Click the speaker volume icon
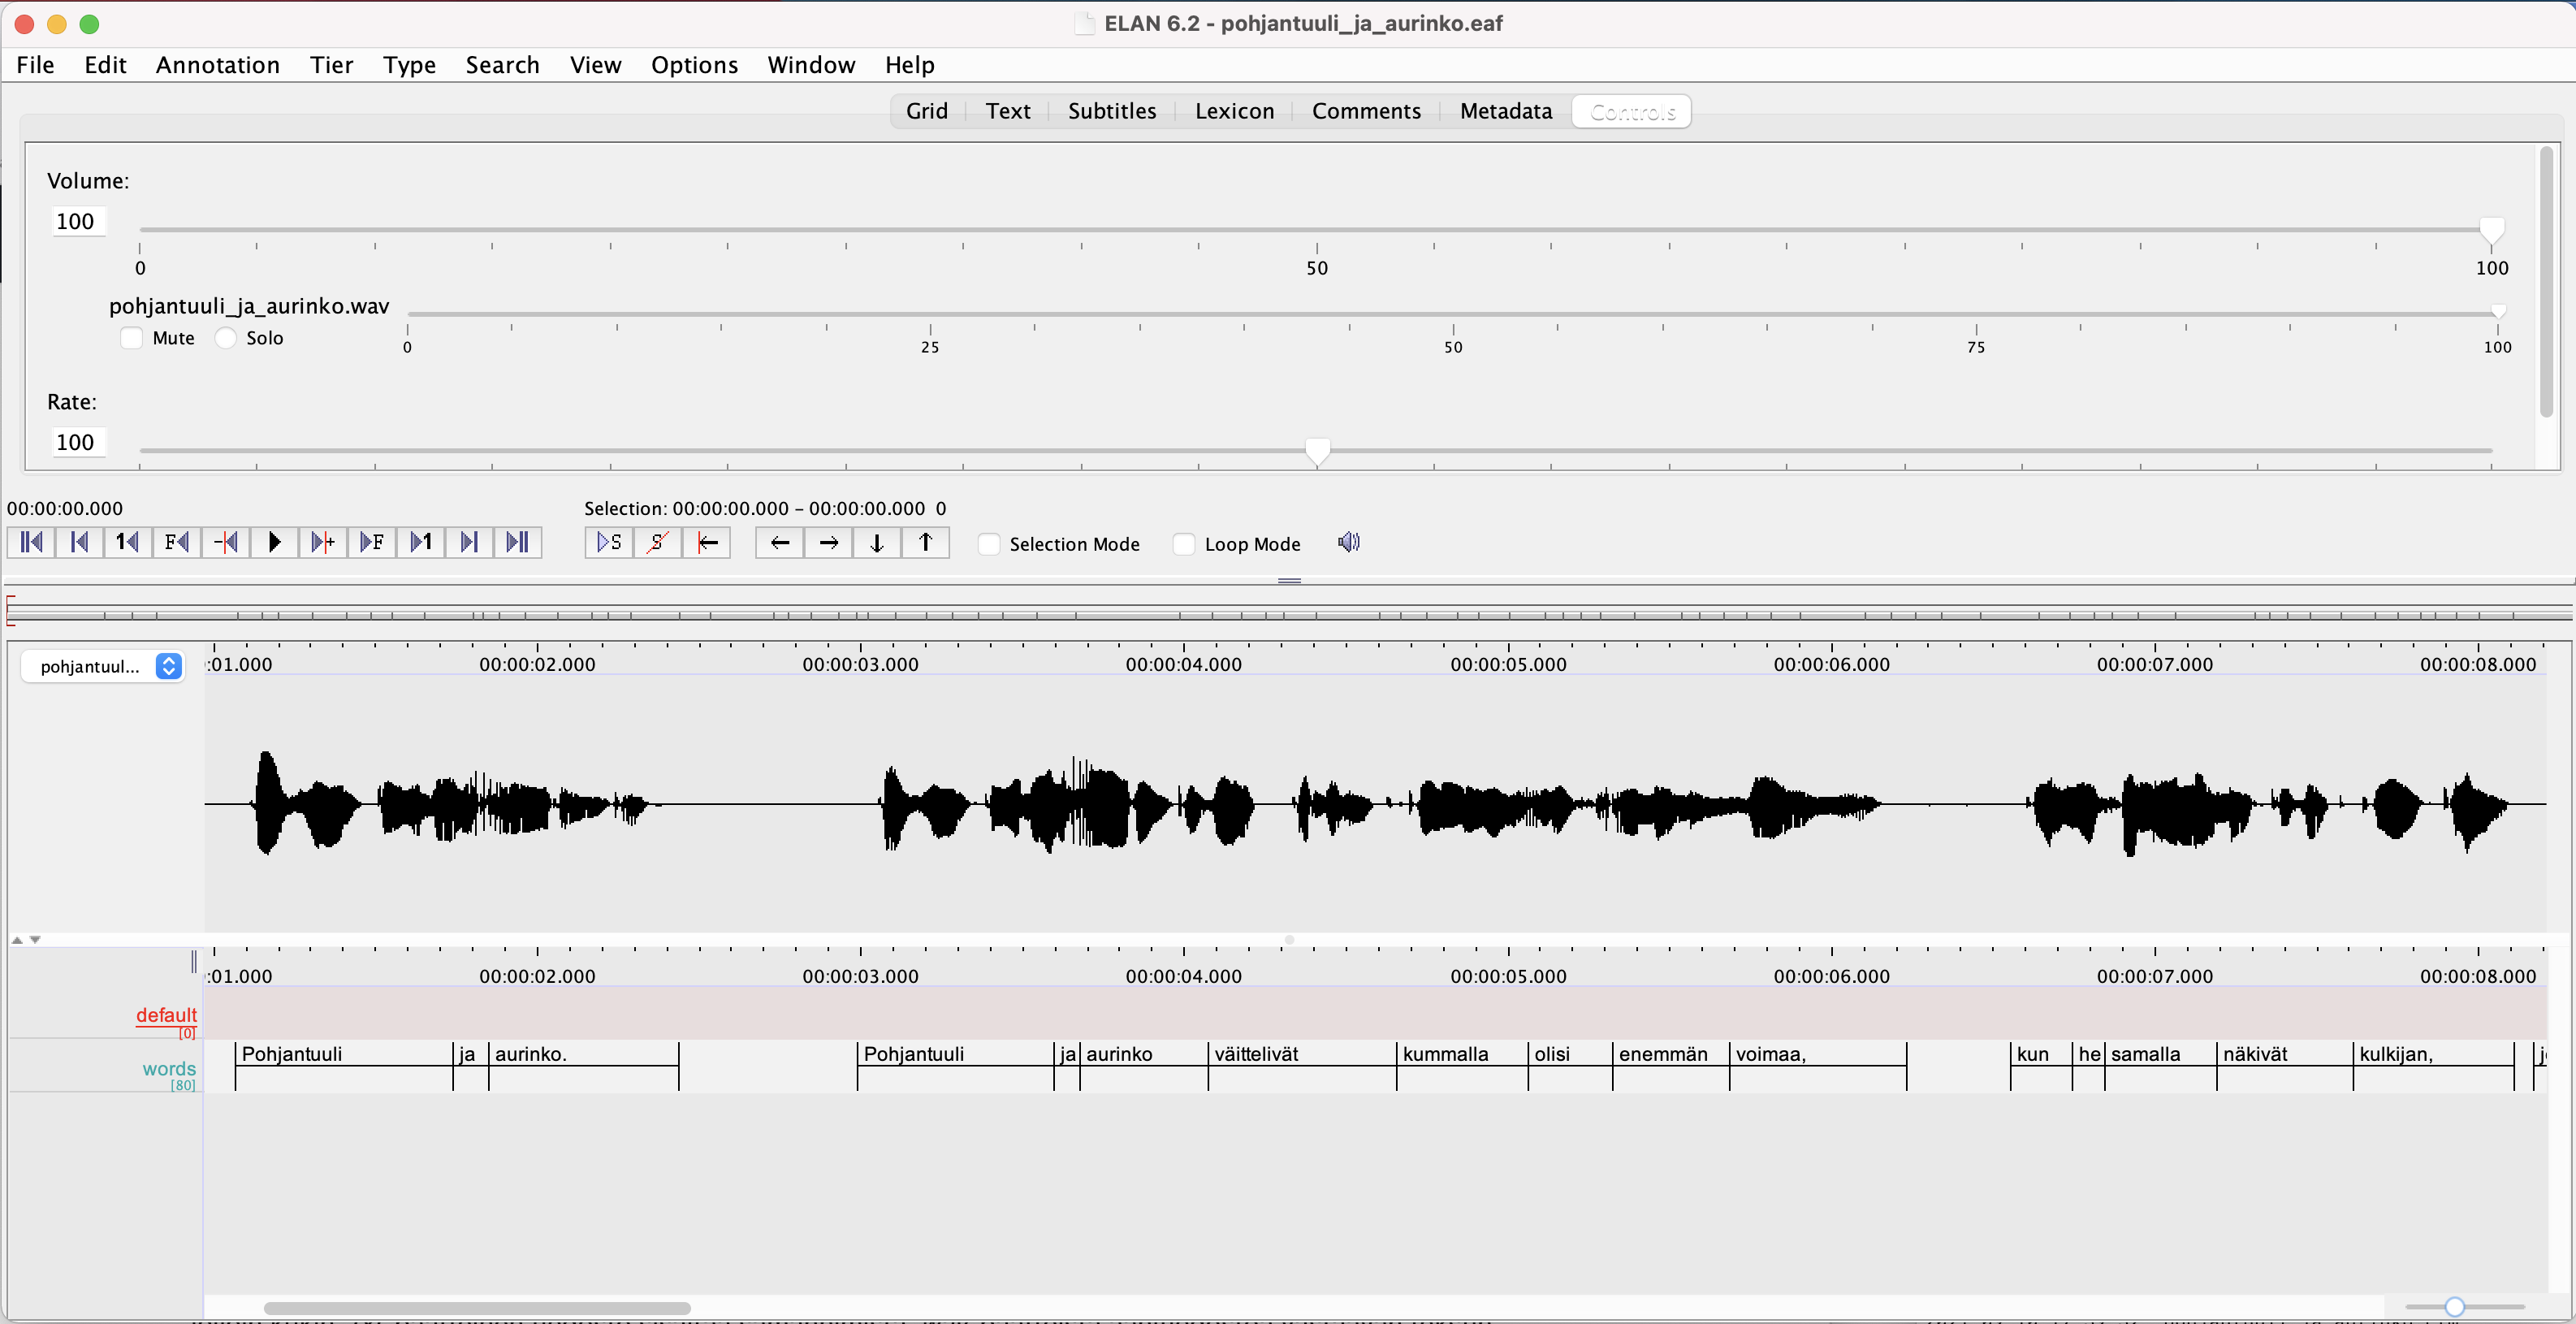2576x1324 pixels. coord(1348,542)
